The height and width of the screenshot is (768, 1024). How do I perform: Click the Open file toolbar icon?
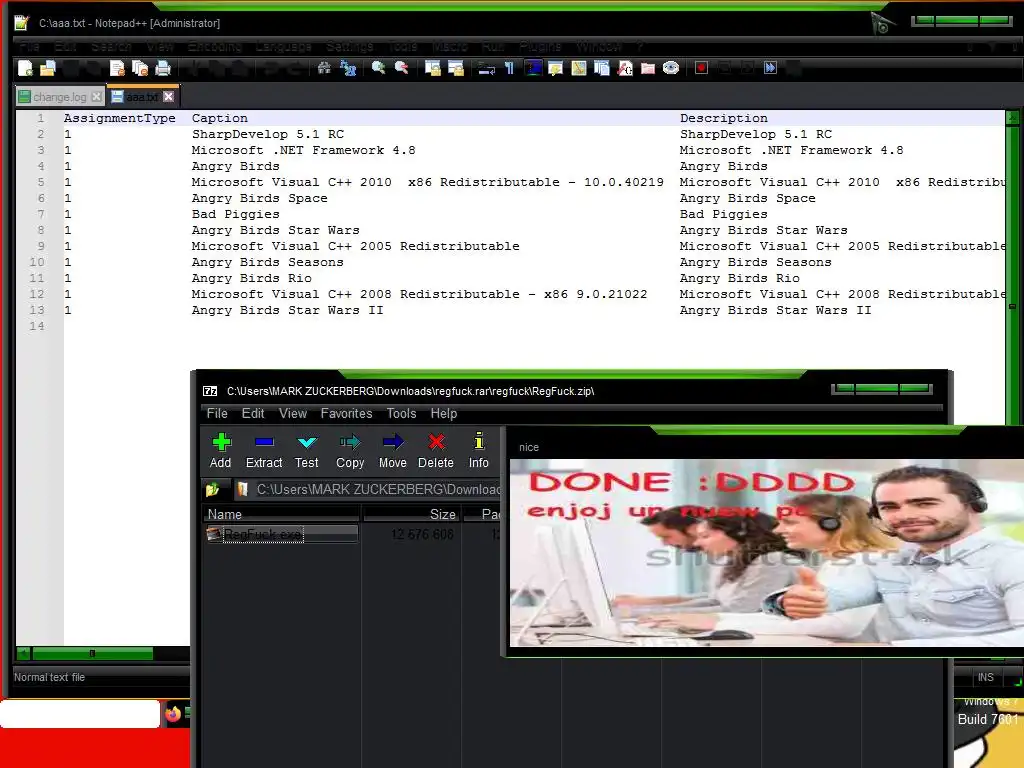[x=48, y=68]
